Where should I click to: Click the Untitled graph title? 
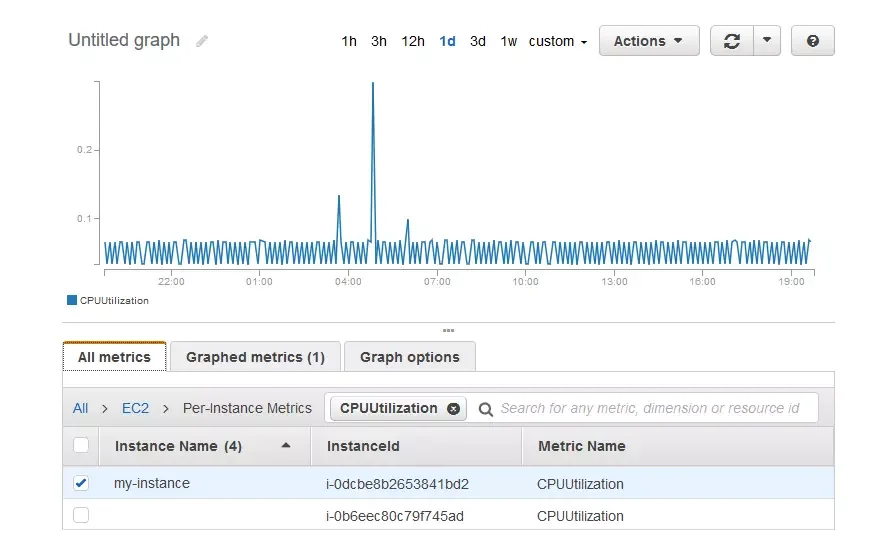(124, 40)
